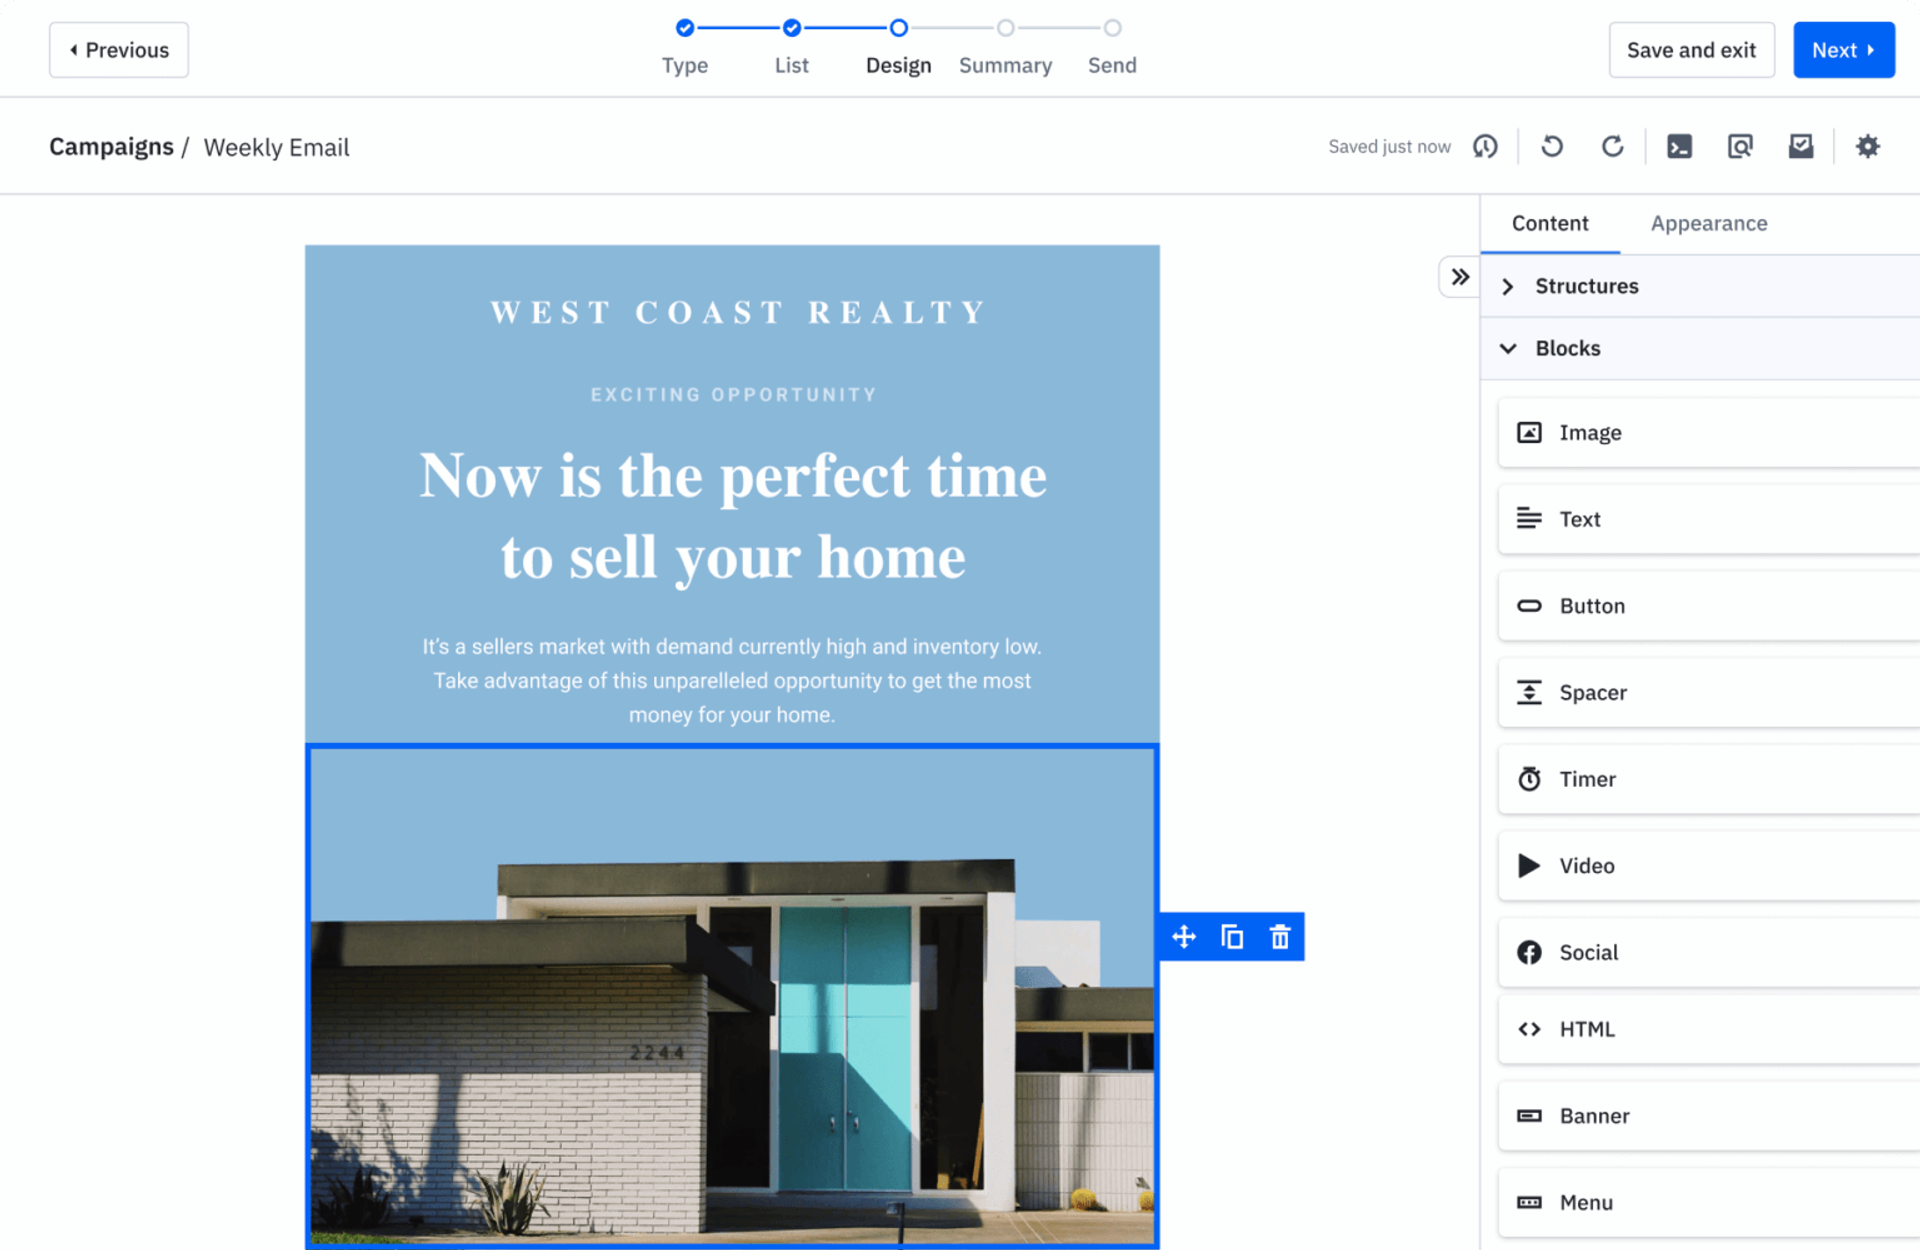Collapse the right sidebar panel

(x=1458, y=277)
